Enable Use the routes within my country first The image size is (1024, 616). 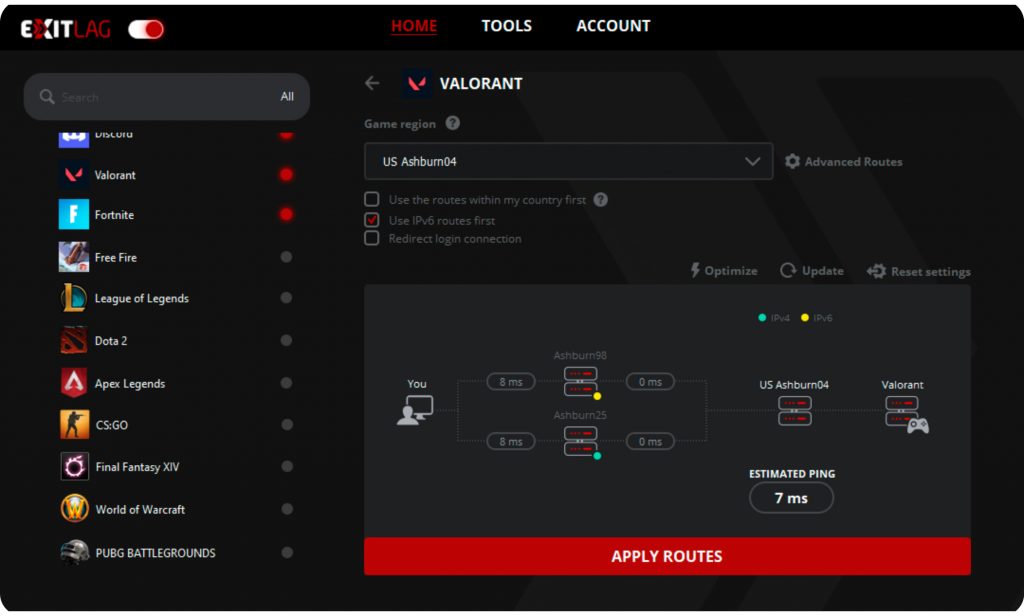[372, 199]
